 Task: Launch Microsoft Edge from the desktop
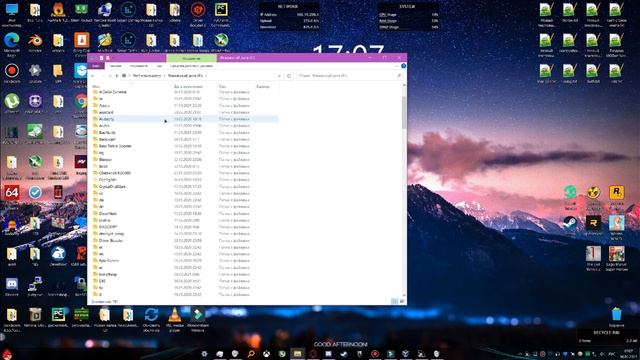11,44
